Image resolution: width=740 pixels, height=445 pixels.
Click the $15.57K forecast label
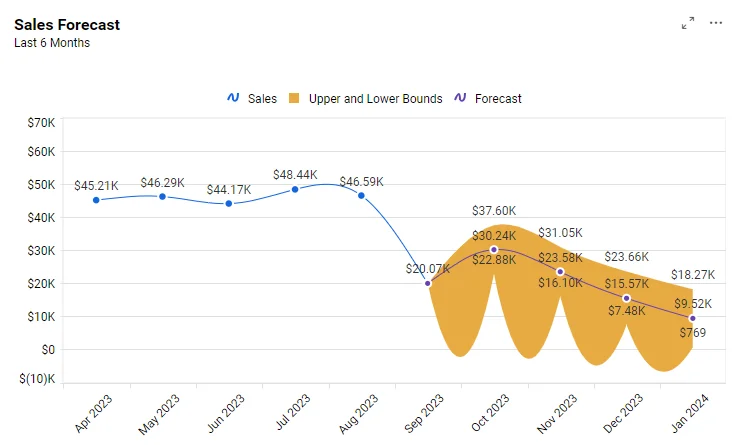click(x=627, y=284)
